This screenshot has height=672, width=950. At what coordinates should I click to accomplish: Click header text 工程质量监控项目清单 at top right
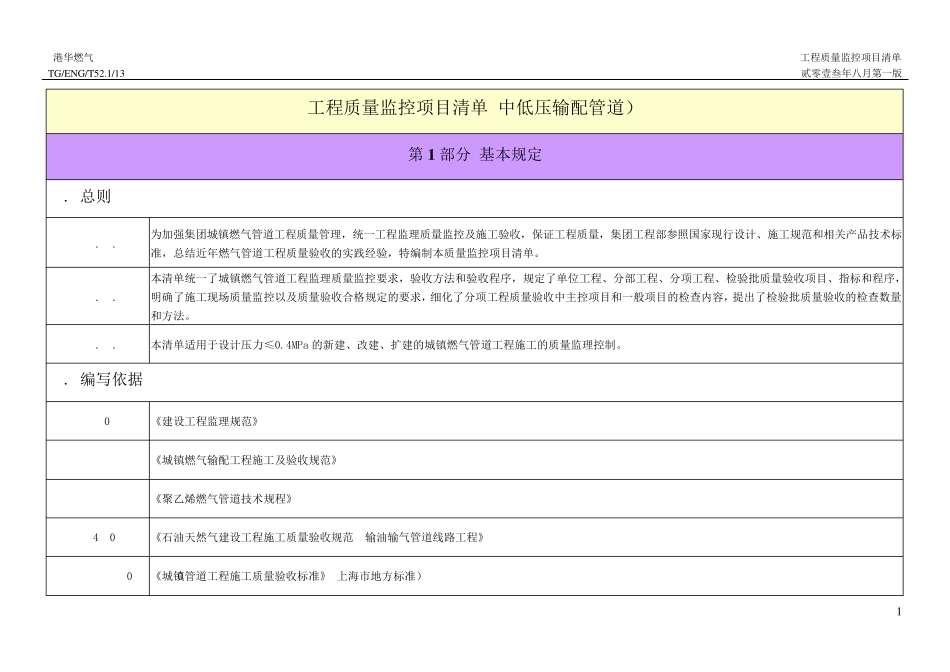coord(851,58)
